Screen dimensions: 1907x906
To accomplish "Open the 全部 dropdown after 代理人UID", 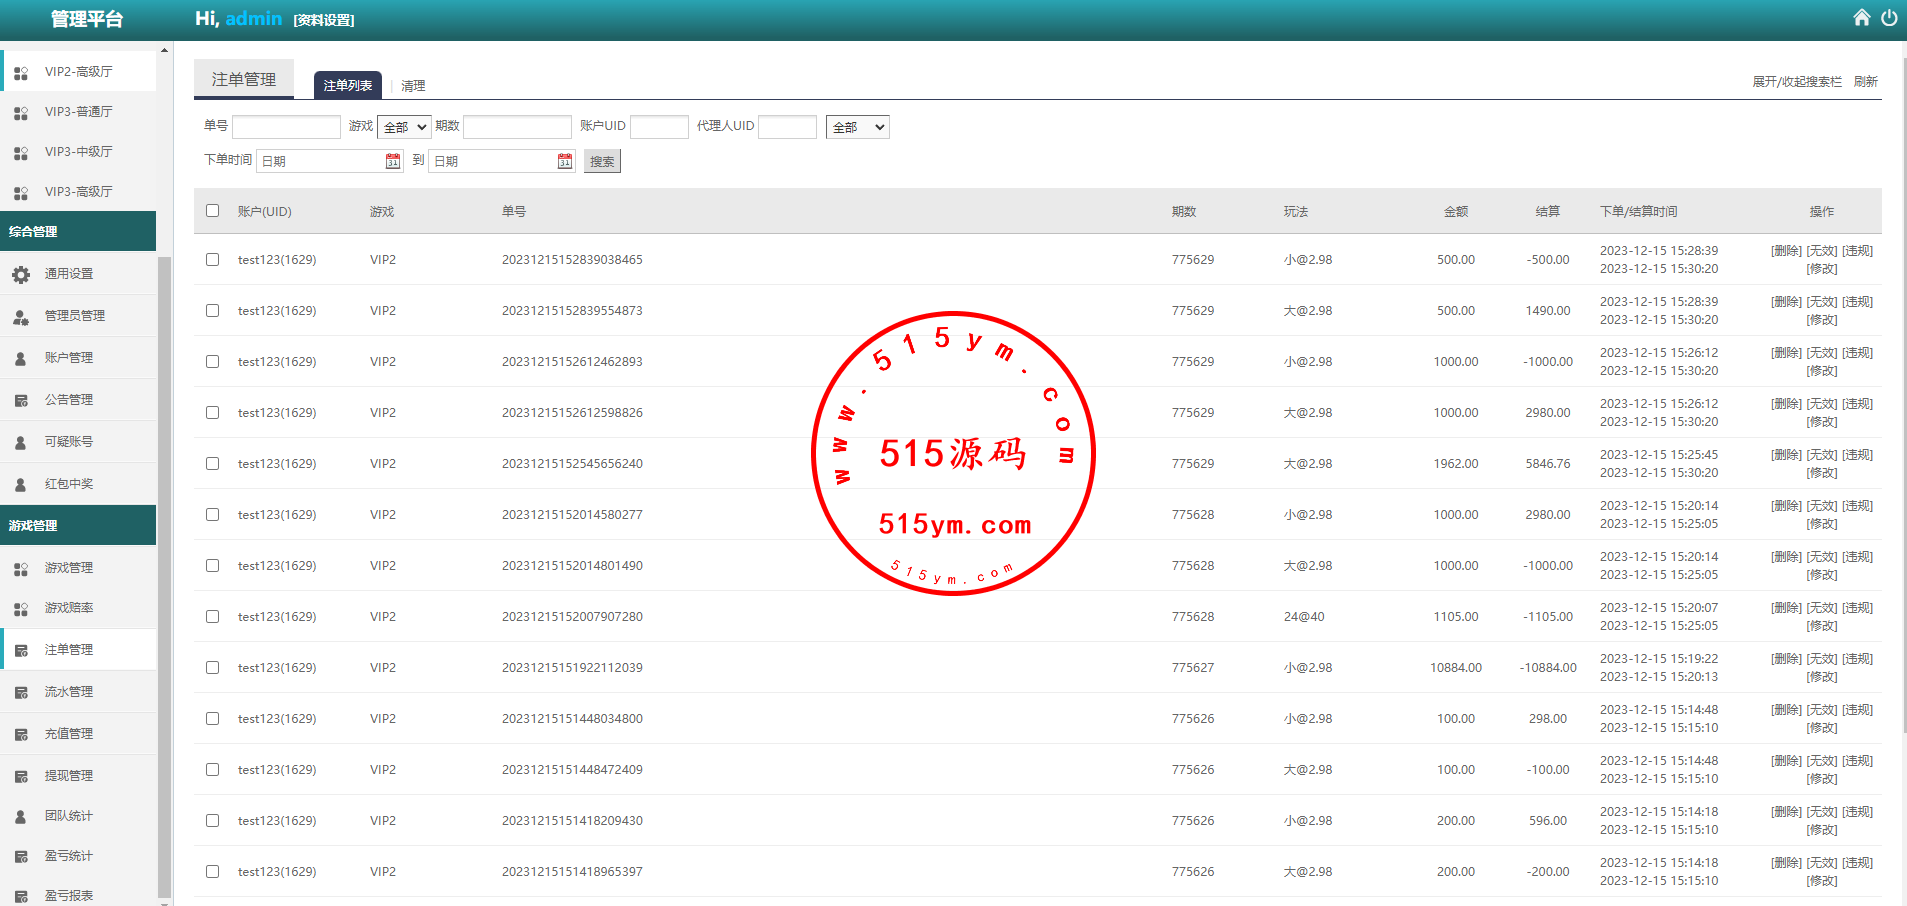I will [857, 127].
